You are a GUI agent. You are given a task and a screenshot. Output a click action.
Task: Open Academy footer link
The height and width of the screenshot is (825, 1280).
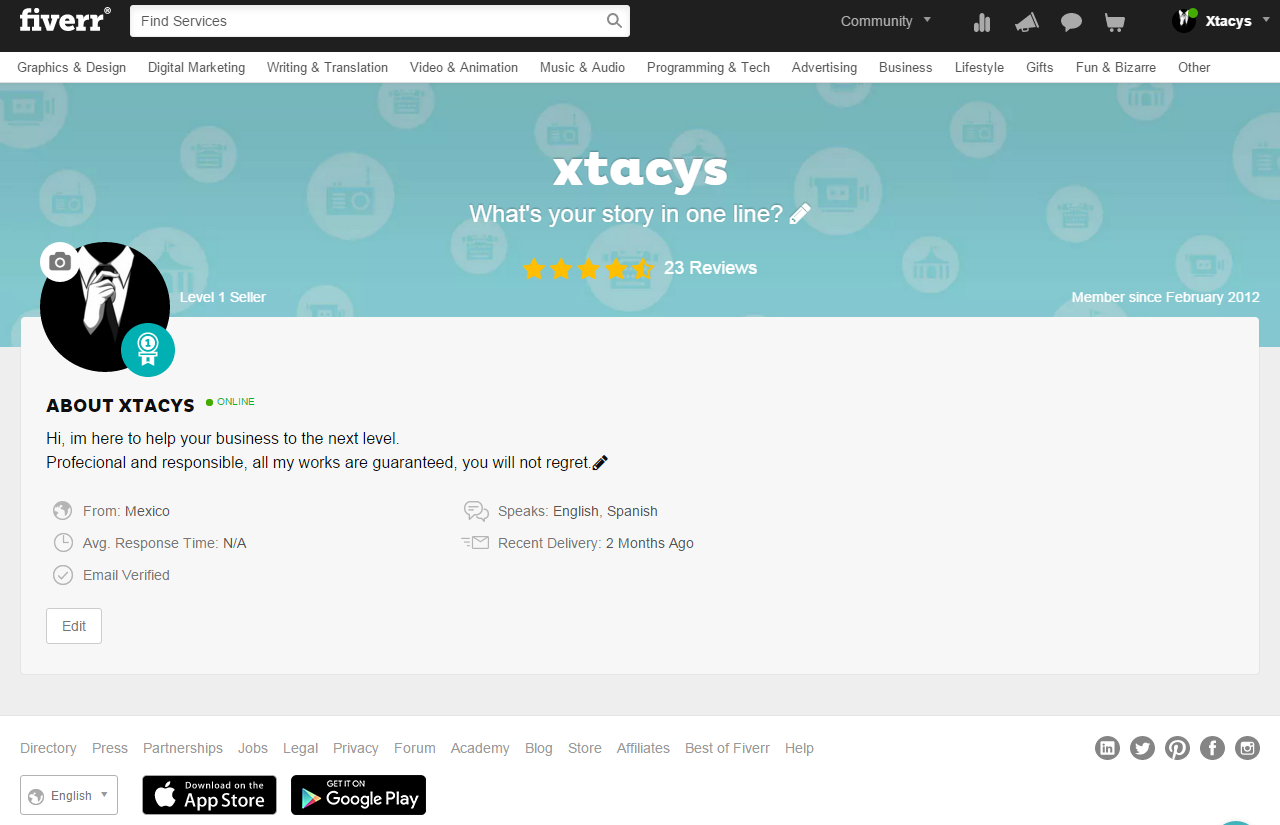coord(480,748)
